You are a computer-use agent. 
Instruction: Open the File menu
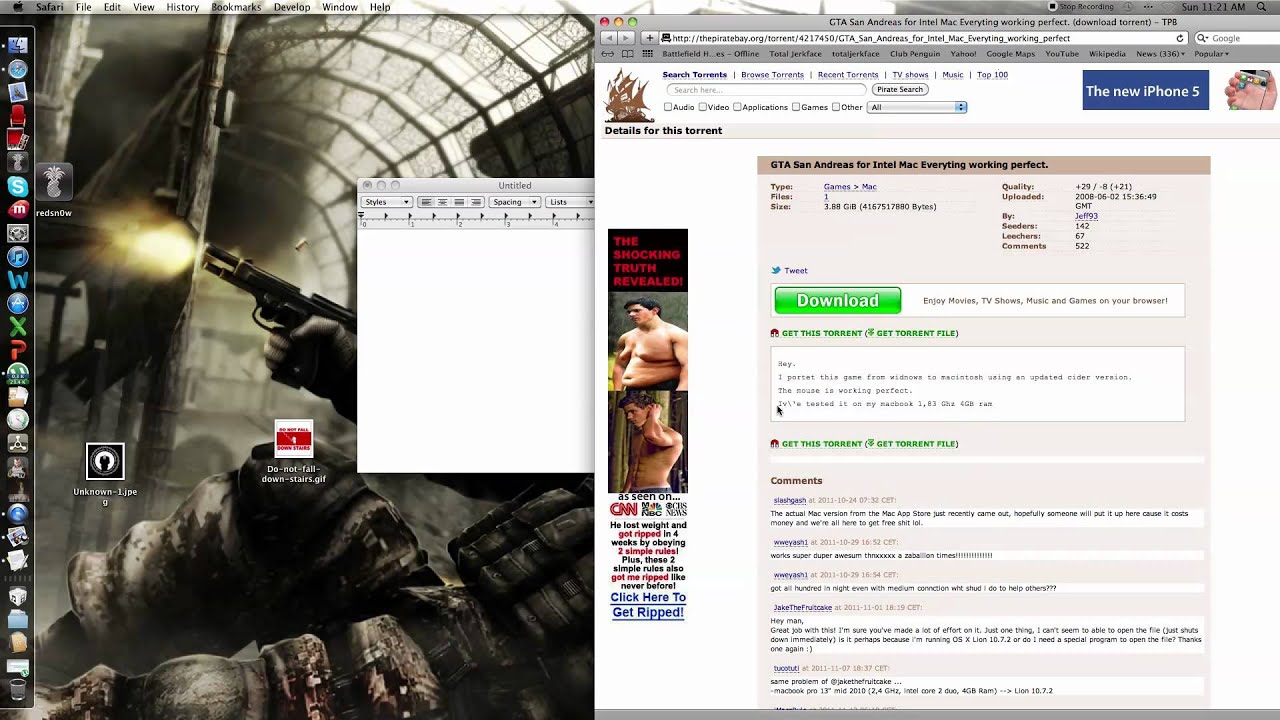[84, 7]
